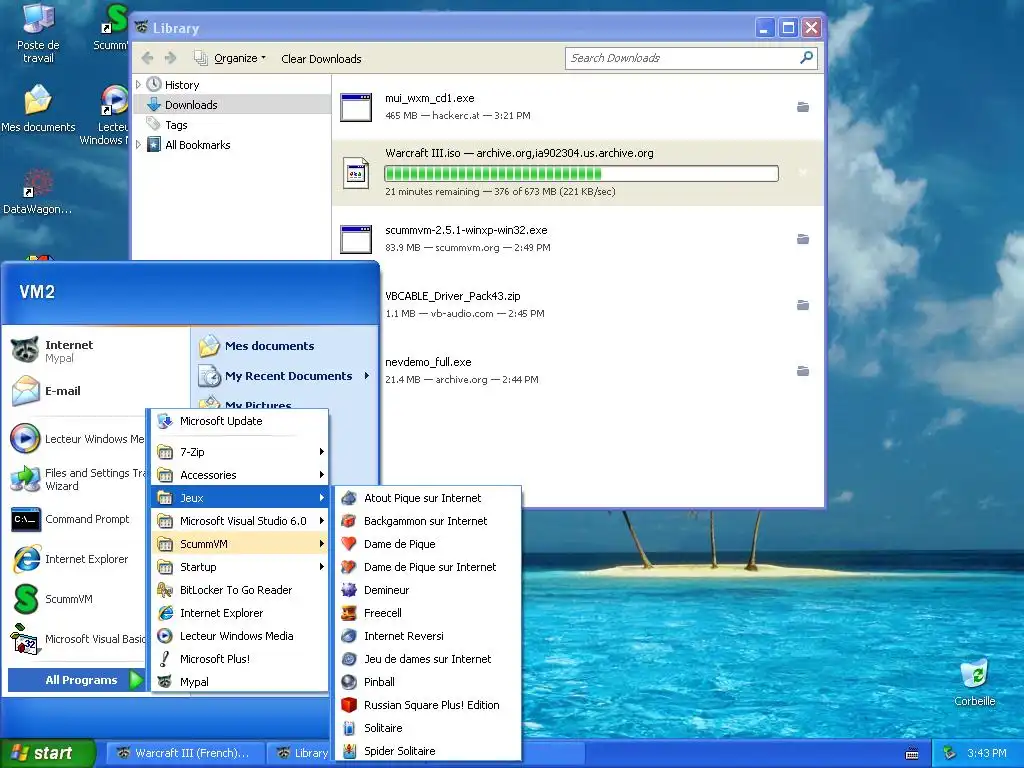Launch Russian Square Plus! Edition
1024x768 pixels.
tap(428, 705)
